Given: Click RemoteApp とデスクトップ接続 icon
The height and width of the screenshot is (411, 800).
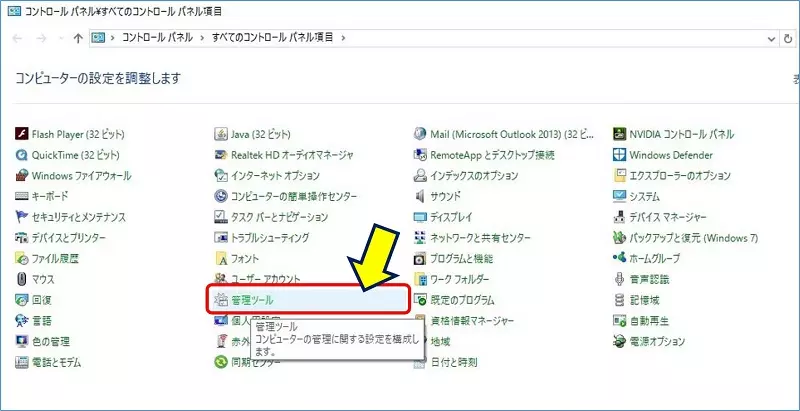Looking at the screenshot, I should tap(419, 155).
